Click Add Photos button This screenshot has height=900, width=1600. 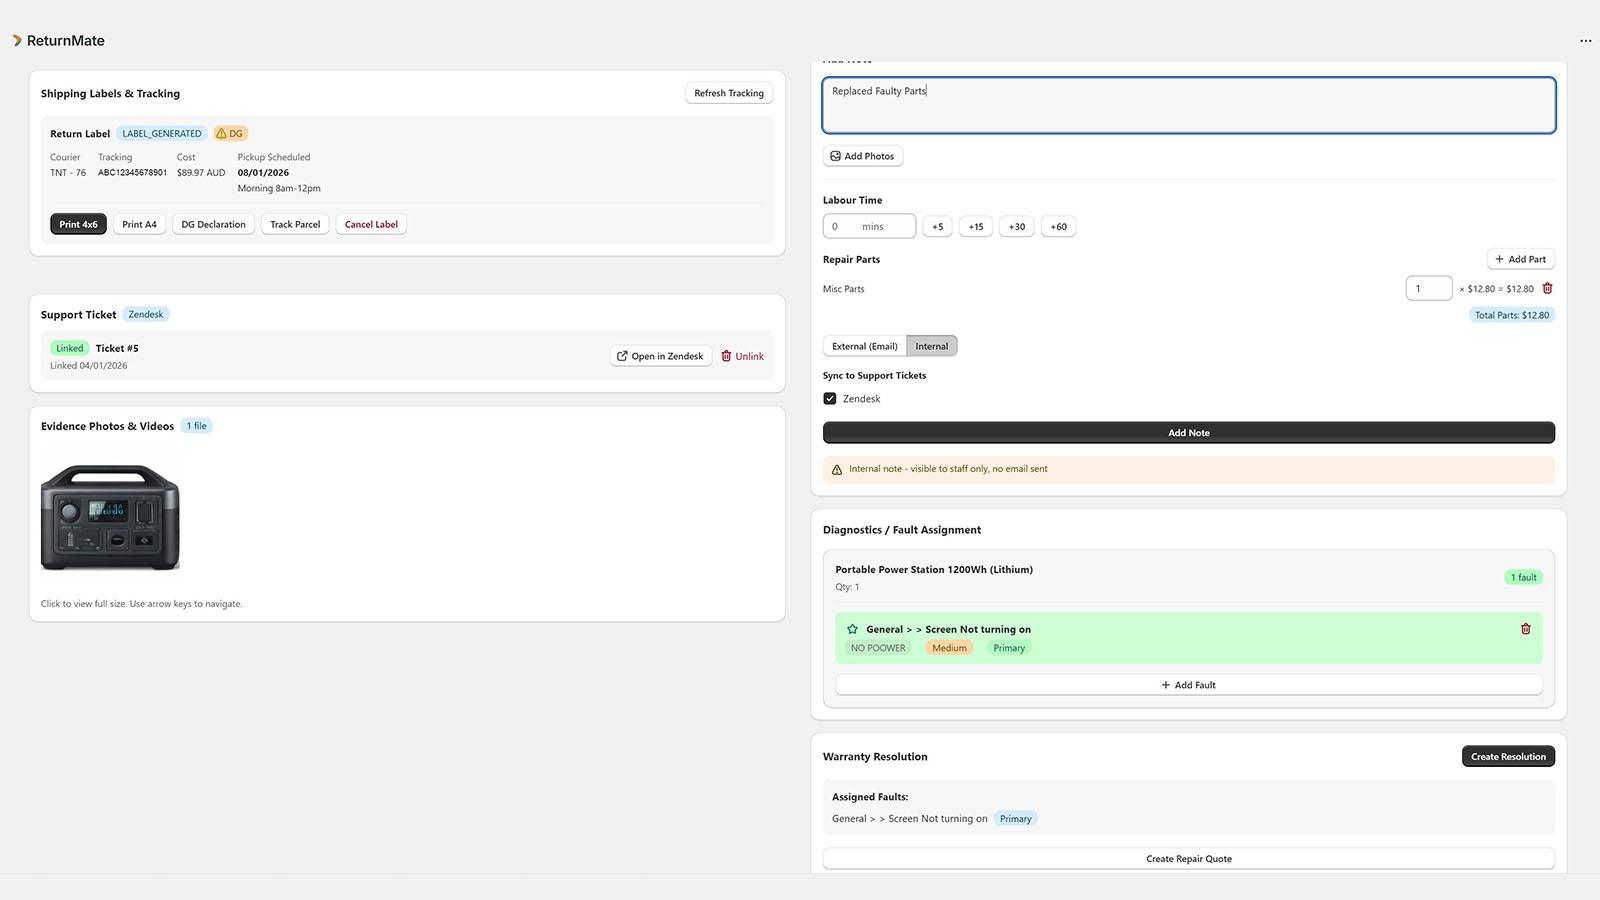pos(863,156)
